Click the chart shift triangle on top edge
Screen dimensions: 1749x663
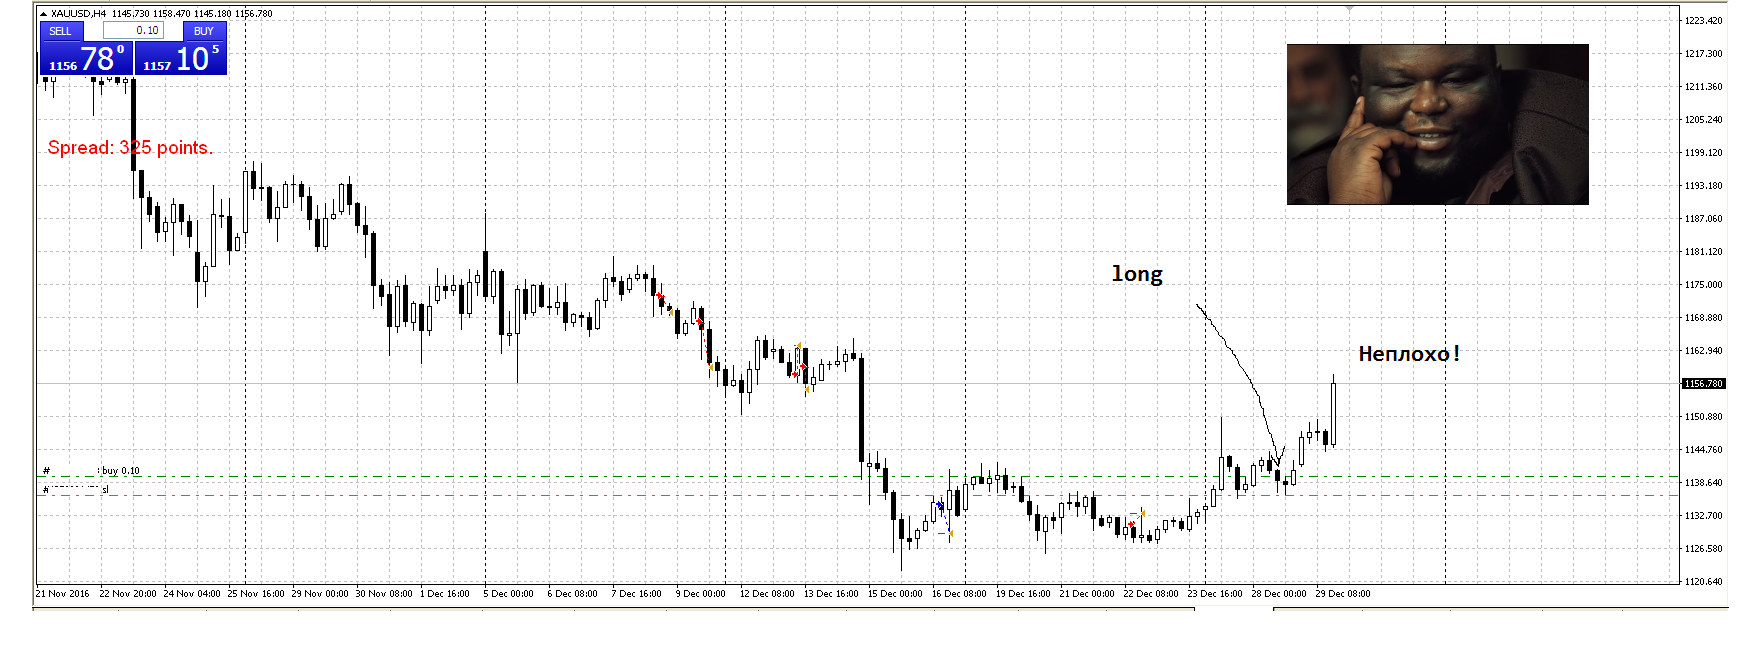tap(1349, 9)
